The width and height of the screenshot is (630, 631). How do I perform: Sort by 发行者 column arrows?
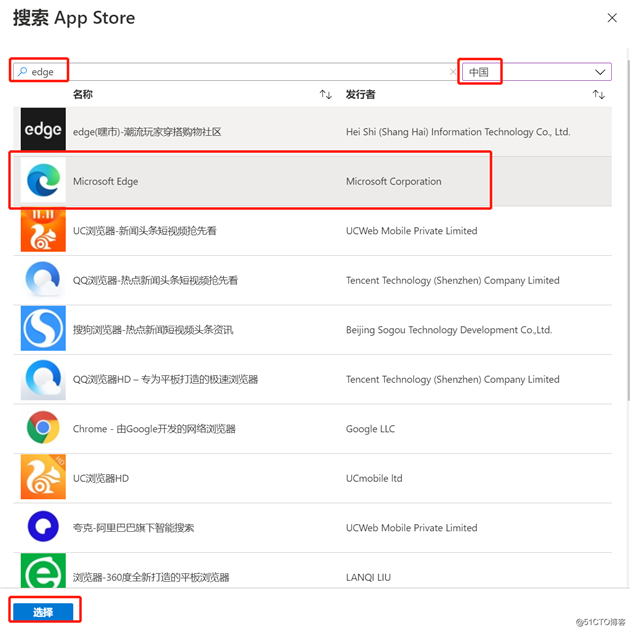pyautogui.click(x=599, y=95)
